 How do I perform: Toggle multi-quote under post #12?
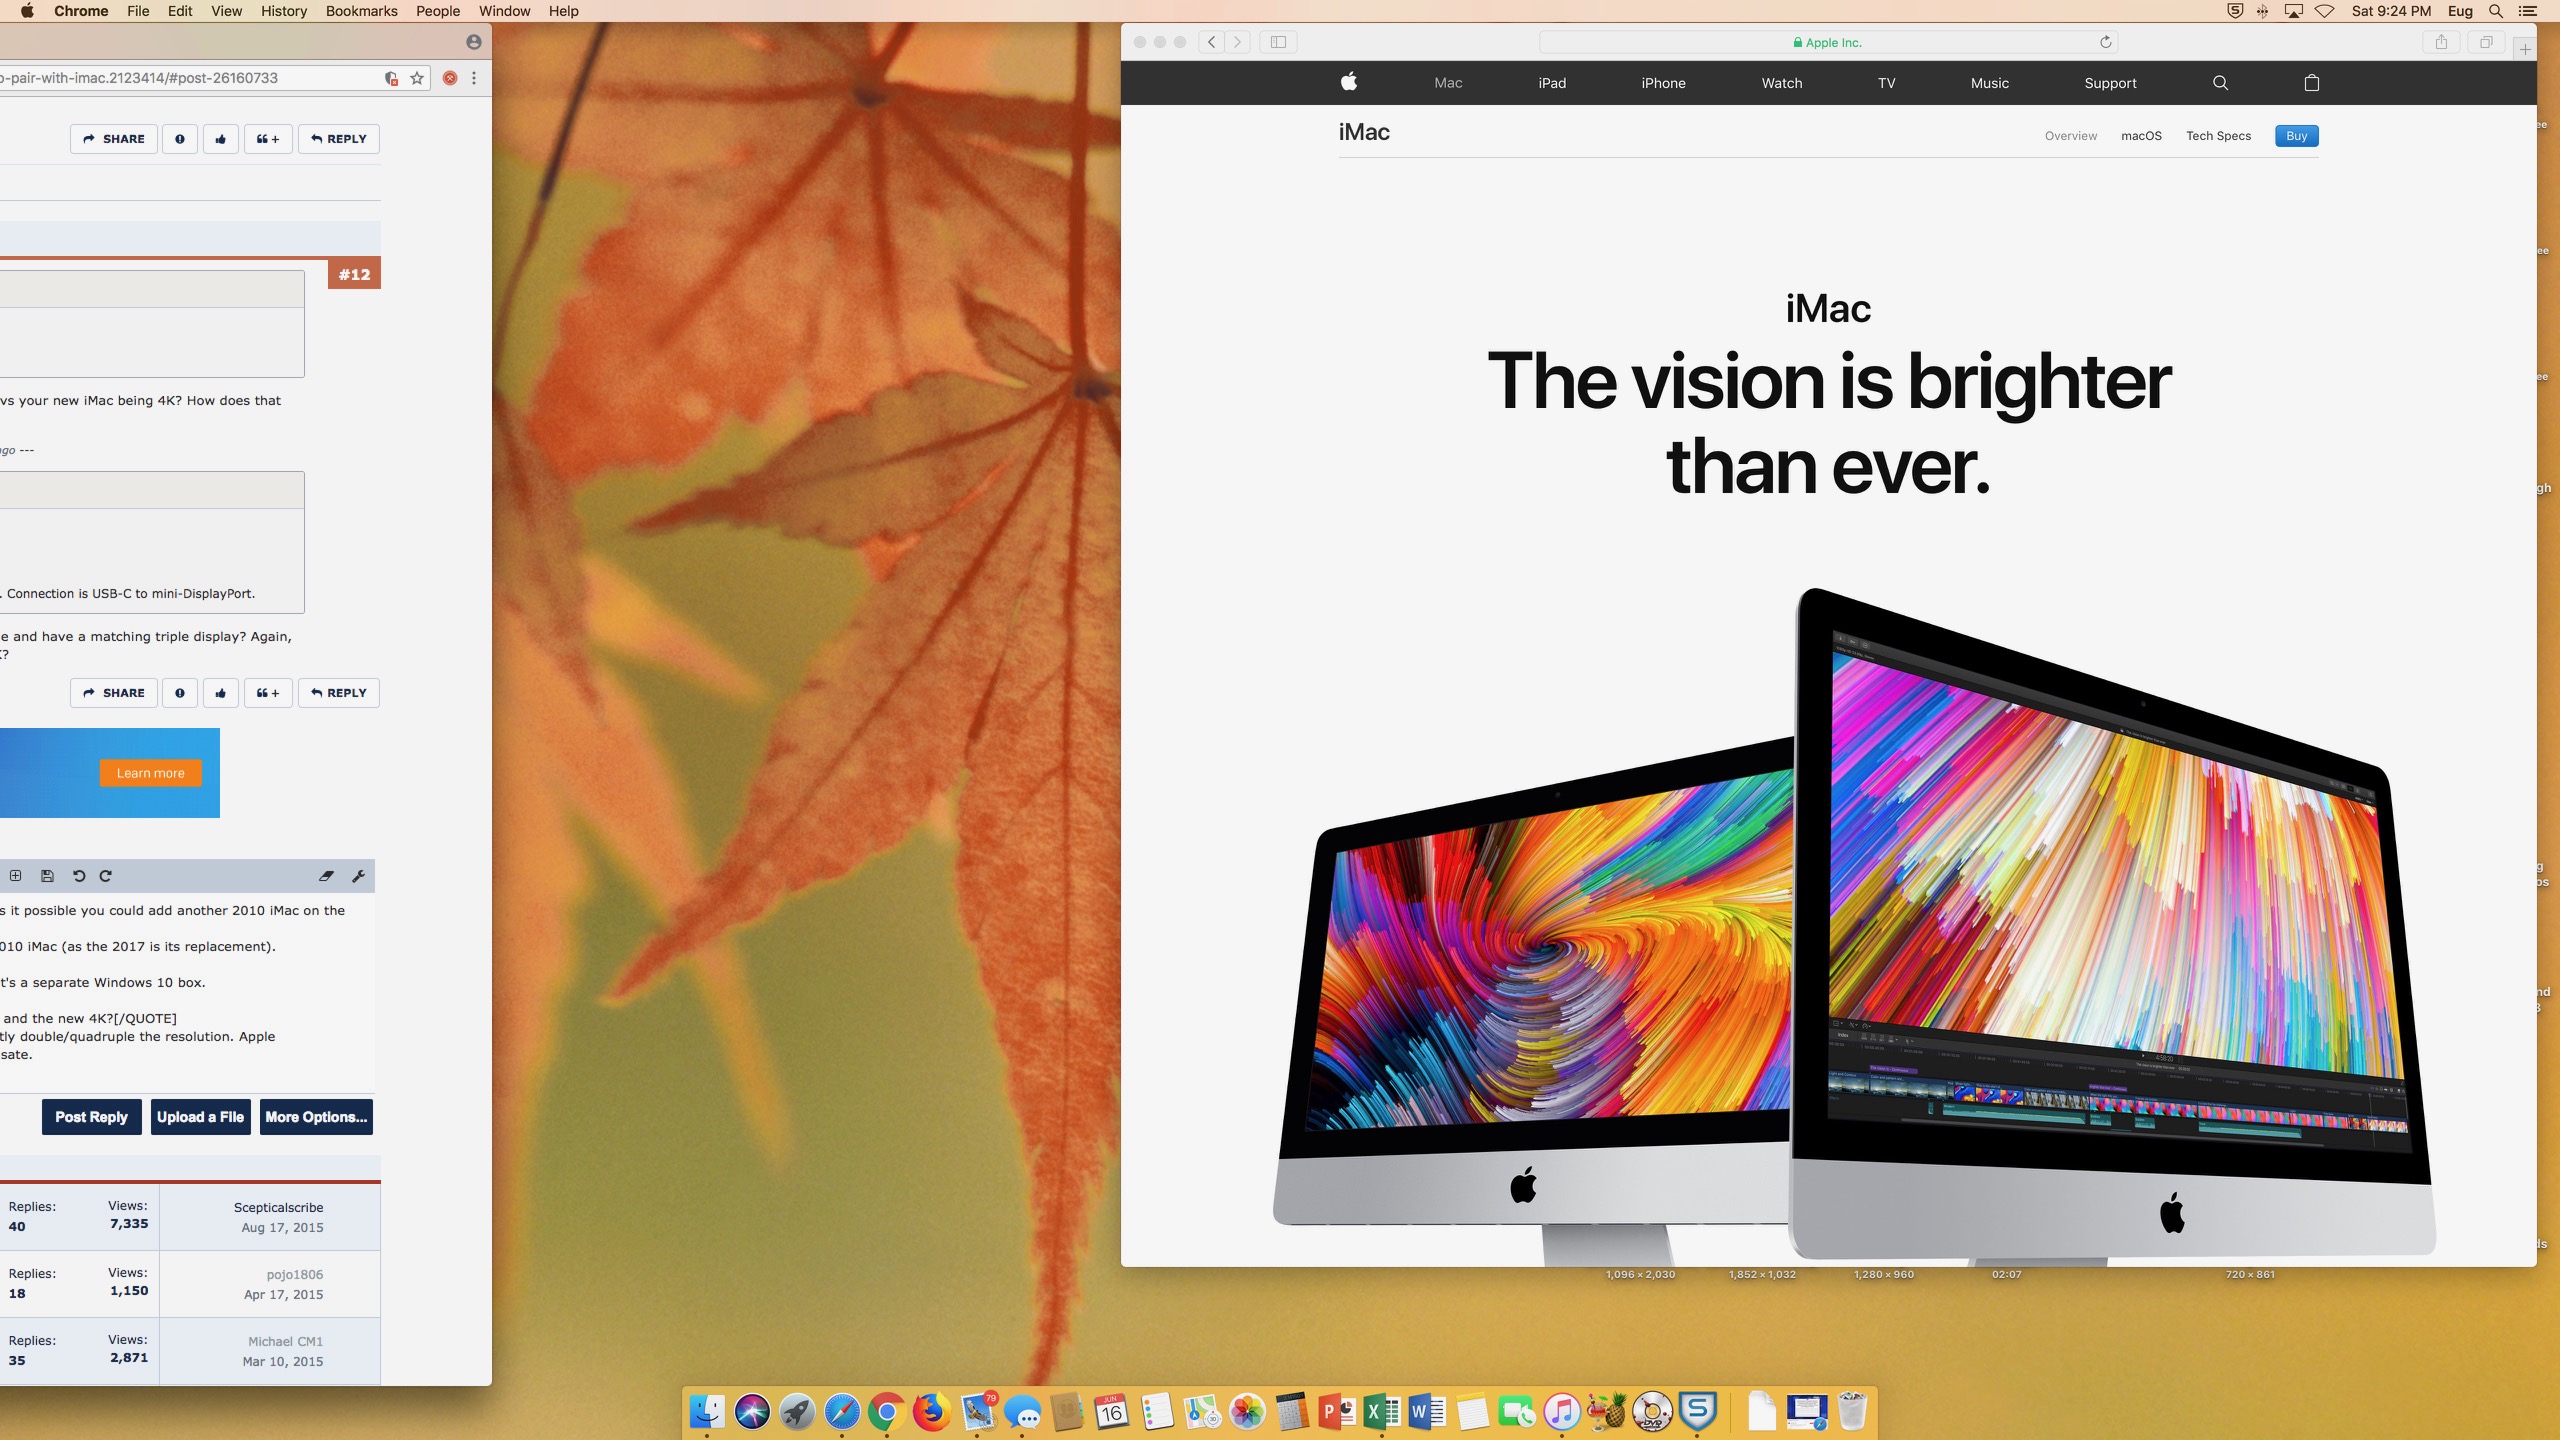(267, 693)
